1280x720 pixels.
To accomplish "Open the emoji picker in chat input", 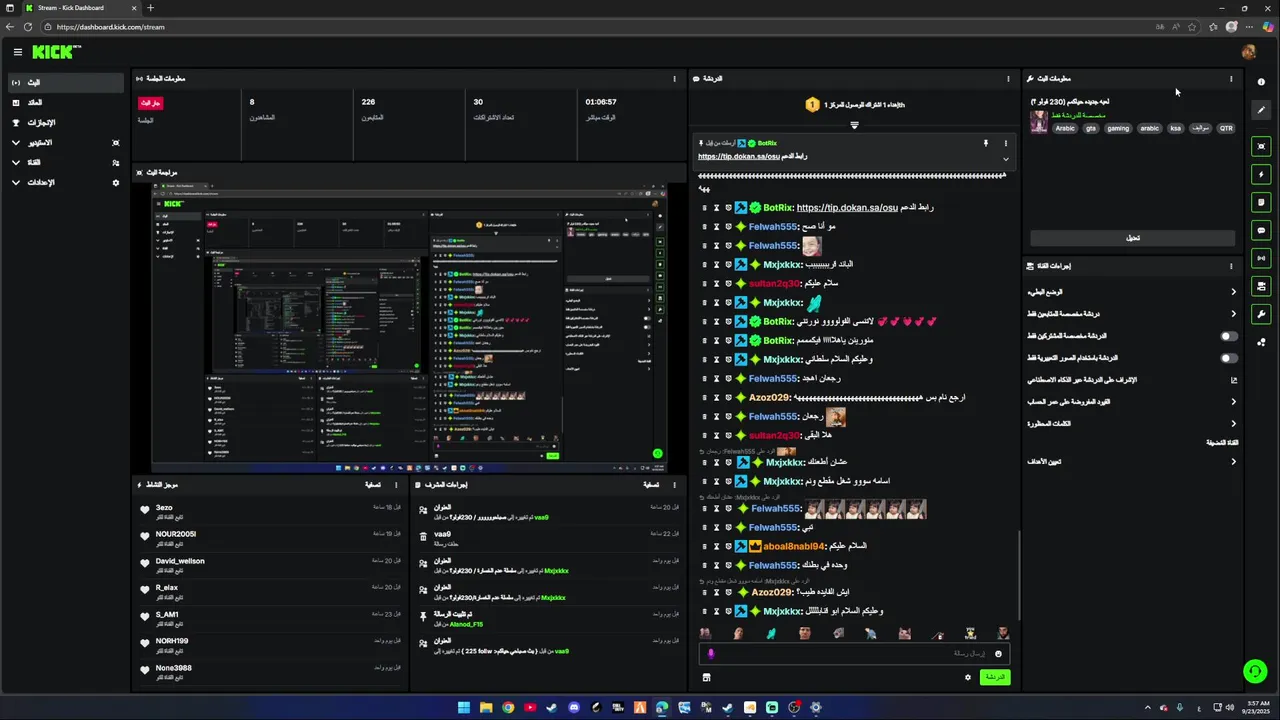I will coord(998,654).
